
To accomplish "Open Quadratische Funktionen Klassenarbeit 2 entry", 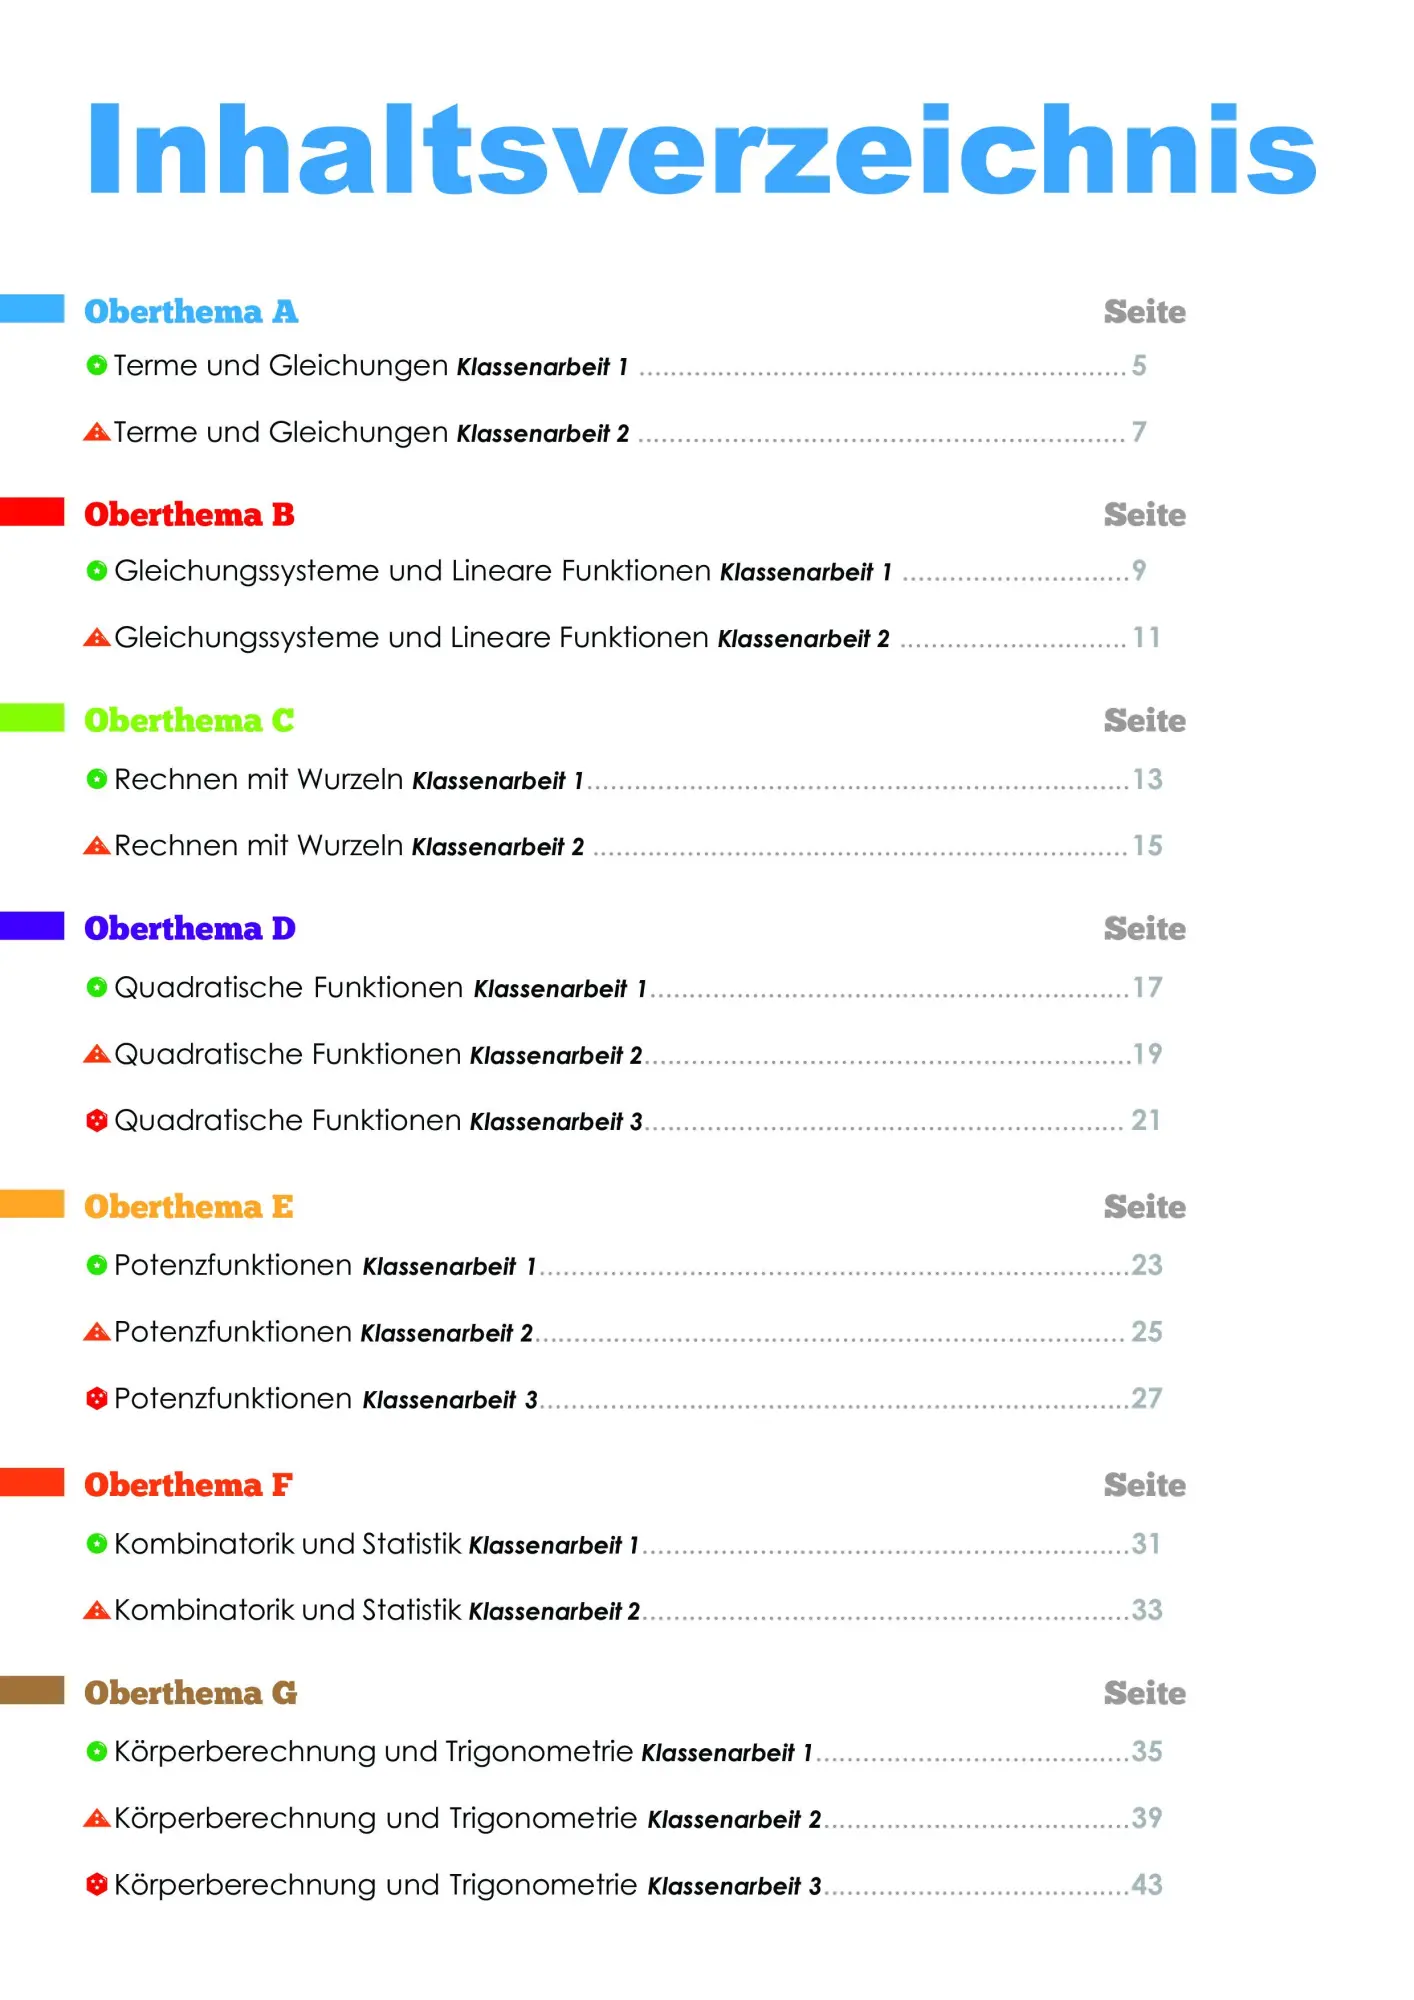I will [x=378, y=1054].
